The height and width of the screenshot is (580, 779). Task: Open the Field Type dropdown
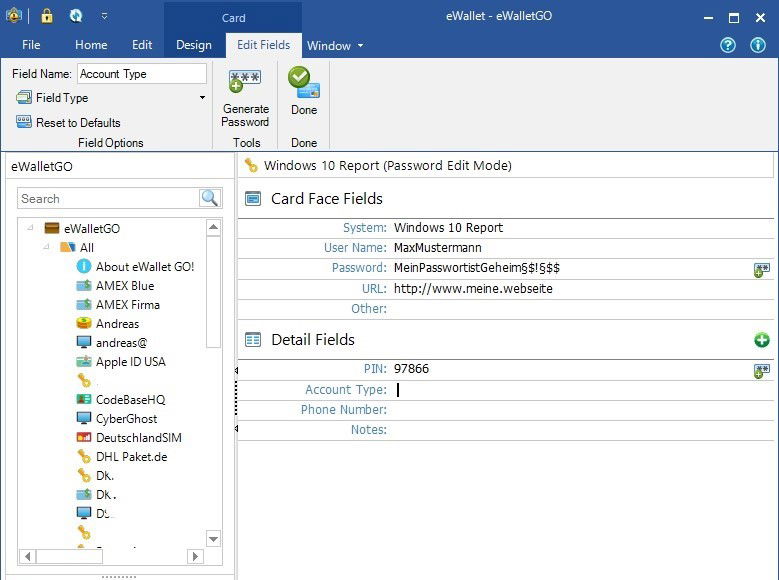click(111, 97)
